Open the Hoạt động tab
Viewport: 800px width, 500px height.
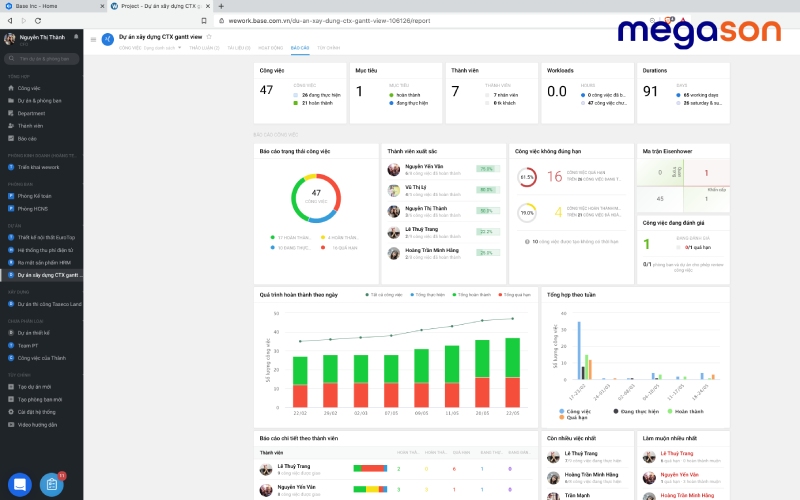tap(270, 47)
